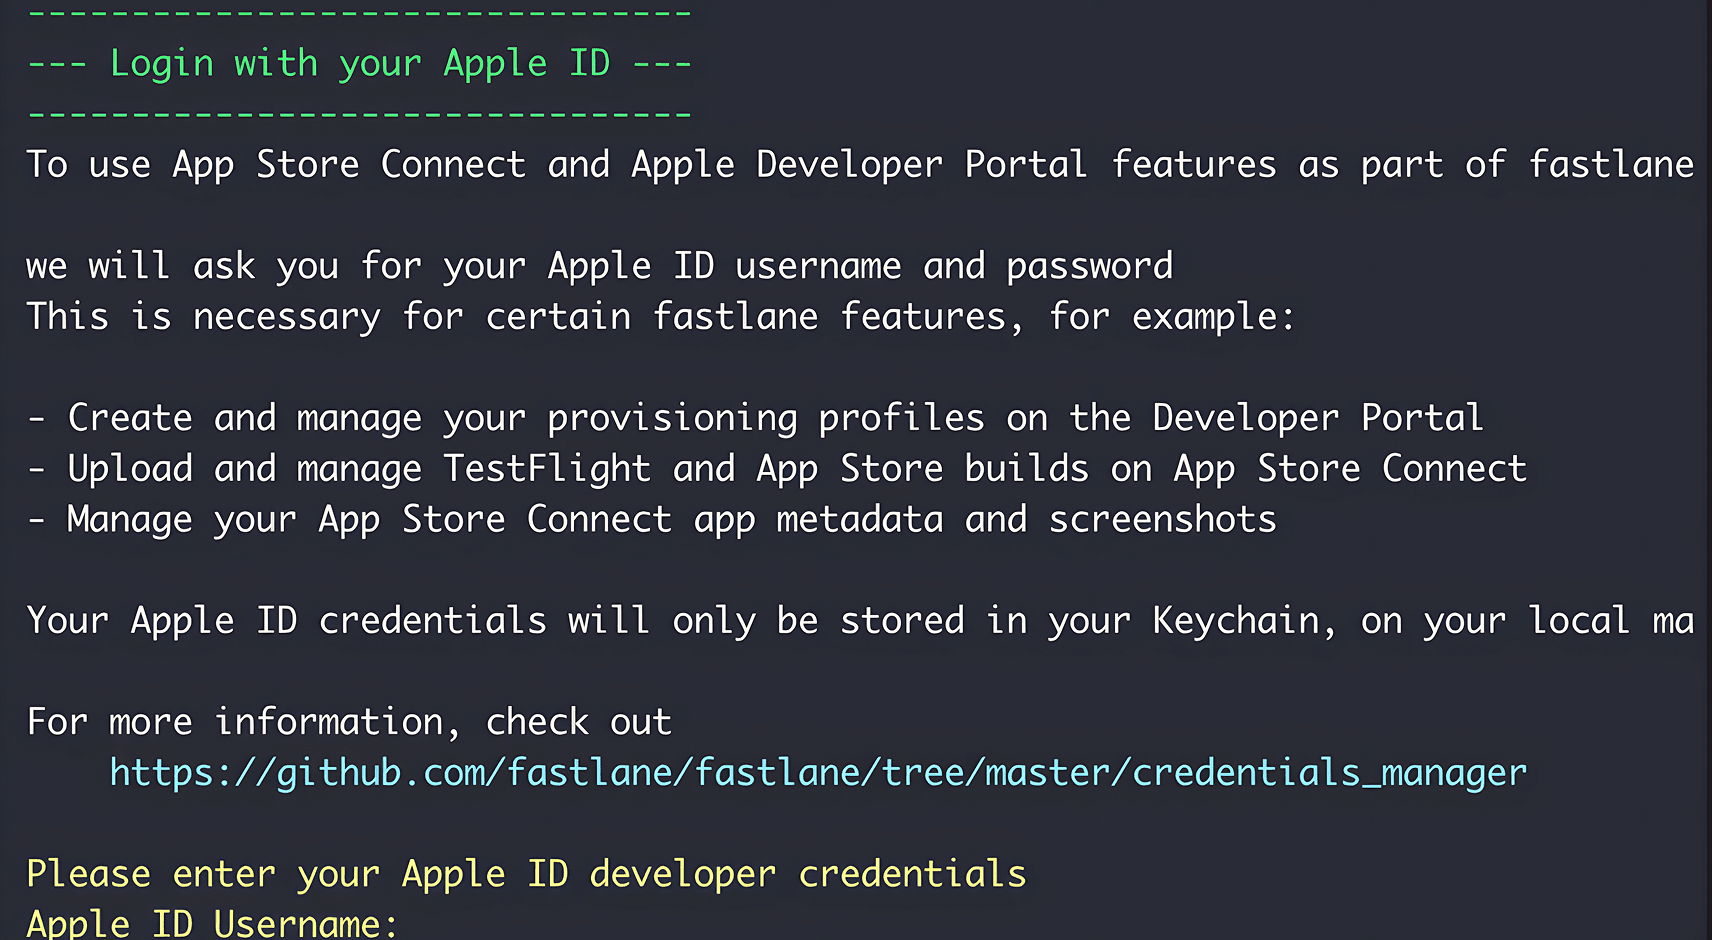
Task: Click the Login with your Apple ID header
Action: pos(360,62)
